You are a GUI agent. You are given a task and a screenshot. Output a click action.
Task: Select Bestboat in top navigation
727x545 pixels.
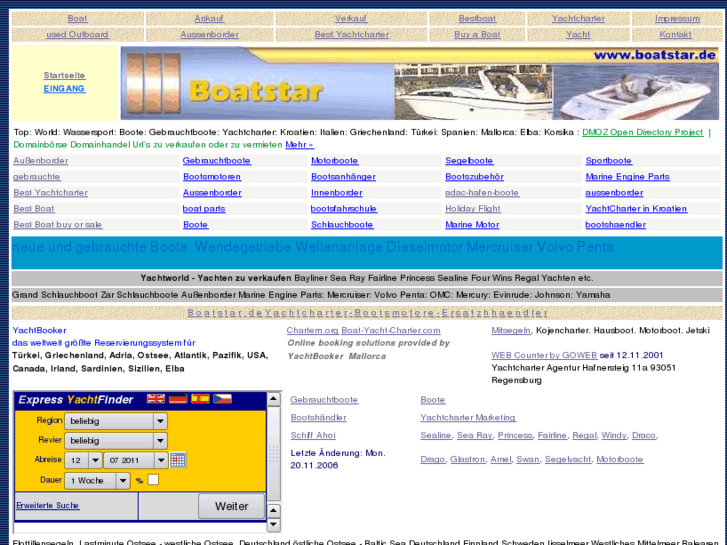(x=477, y=19)
